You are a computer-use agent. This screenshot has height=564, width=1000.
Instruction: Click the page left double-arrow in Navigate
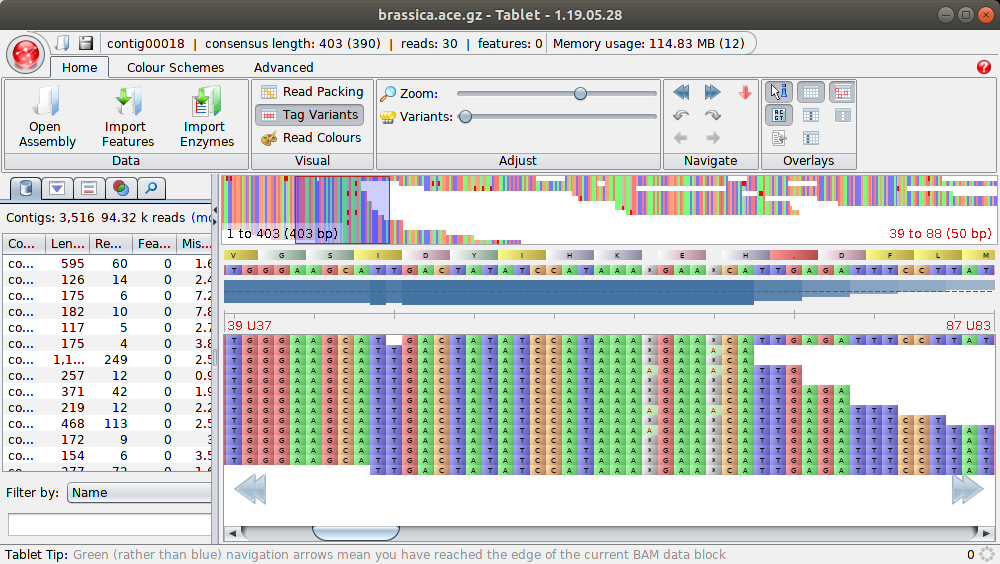[x=681, y=92]
